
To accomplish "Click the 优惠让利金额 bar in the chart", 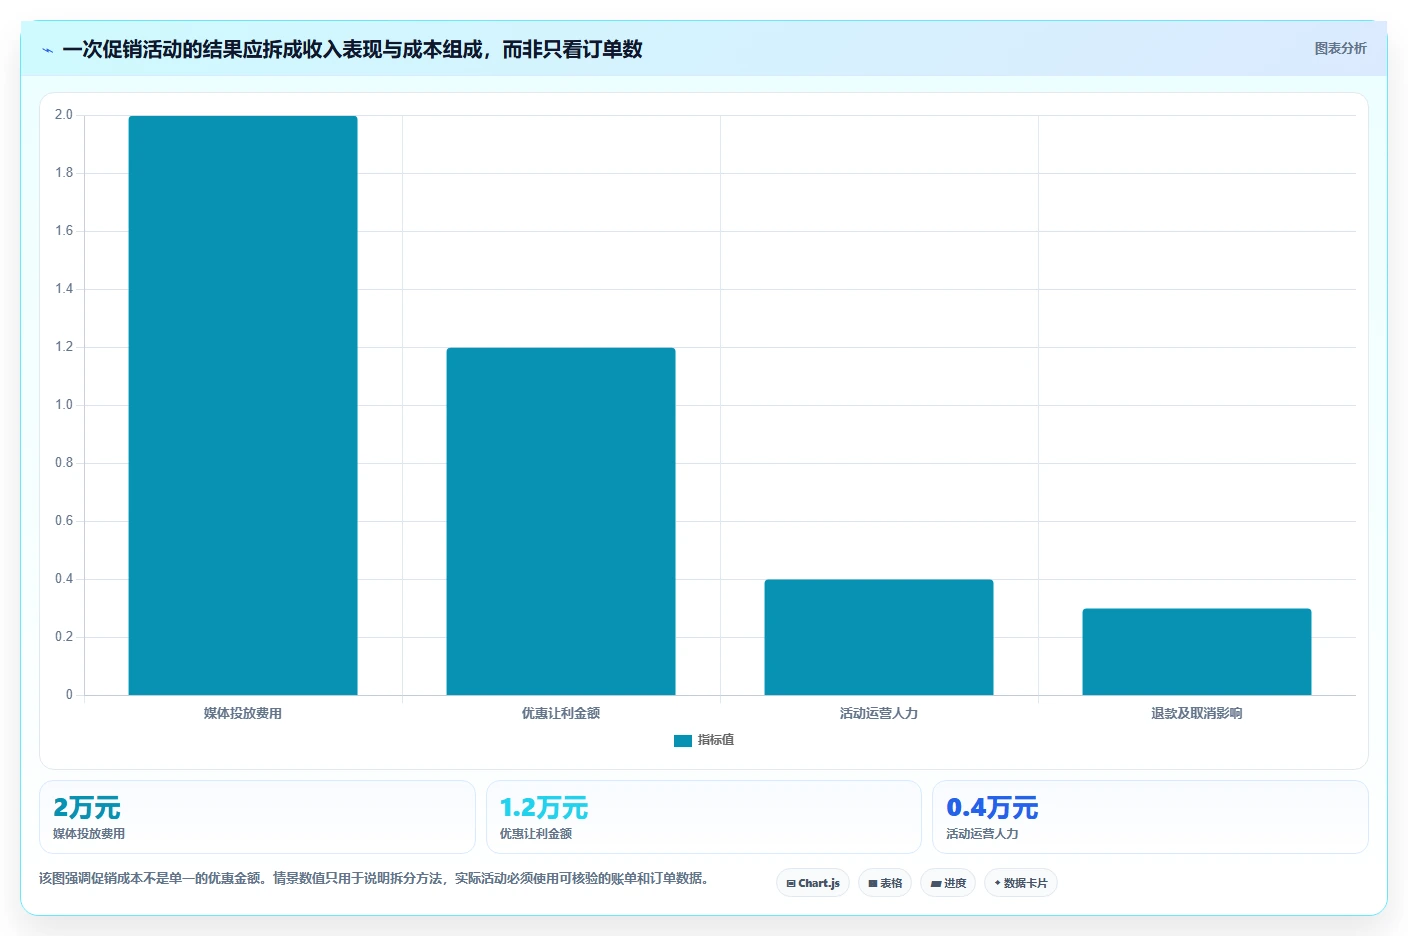I will pyautogui.click(x=561, y=521).
